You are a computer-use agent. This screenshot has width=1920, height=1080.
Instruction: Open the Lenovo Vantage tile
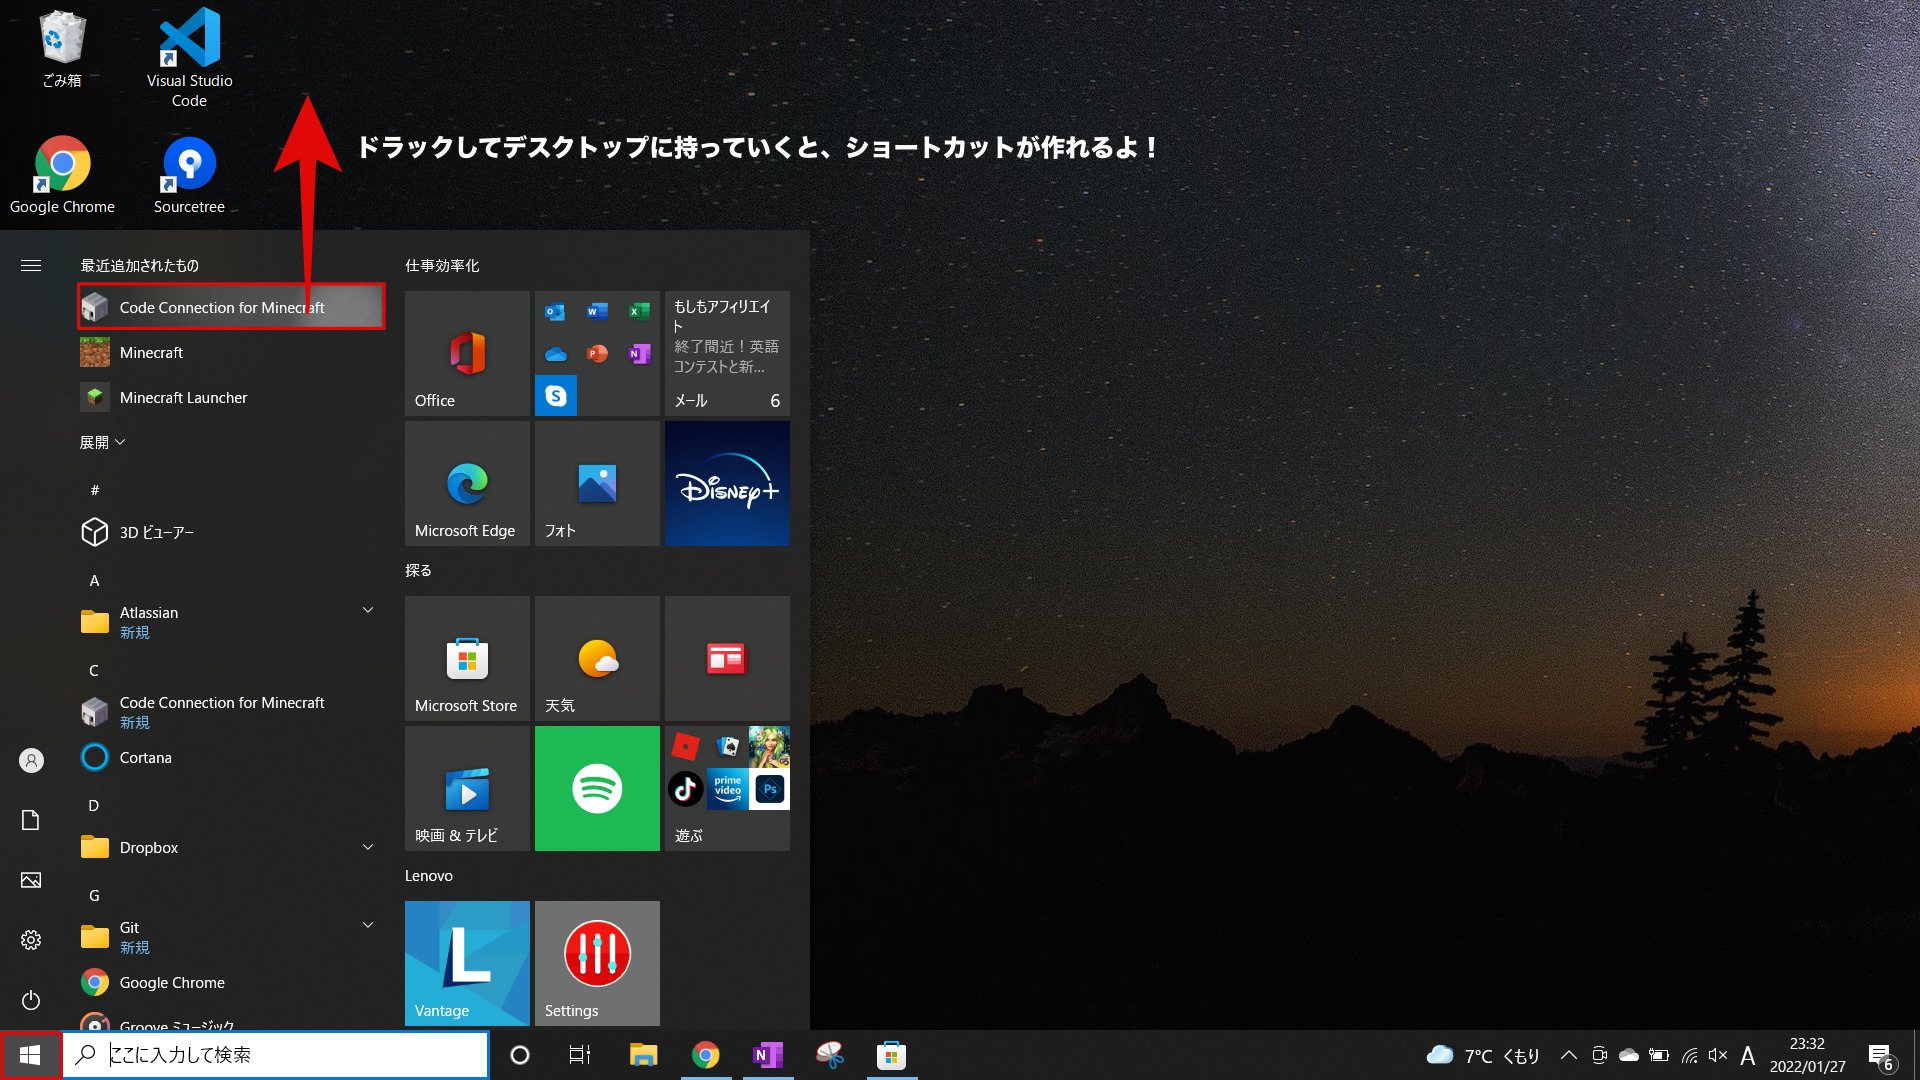pyautogui.click(x=466, y=963)
